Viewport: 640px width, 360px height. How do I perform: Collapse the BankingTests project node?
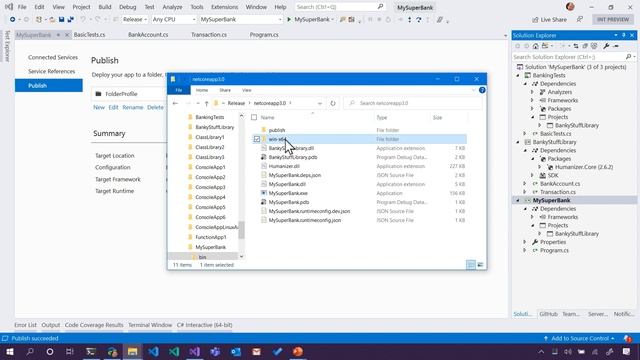[518, 76]
